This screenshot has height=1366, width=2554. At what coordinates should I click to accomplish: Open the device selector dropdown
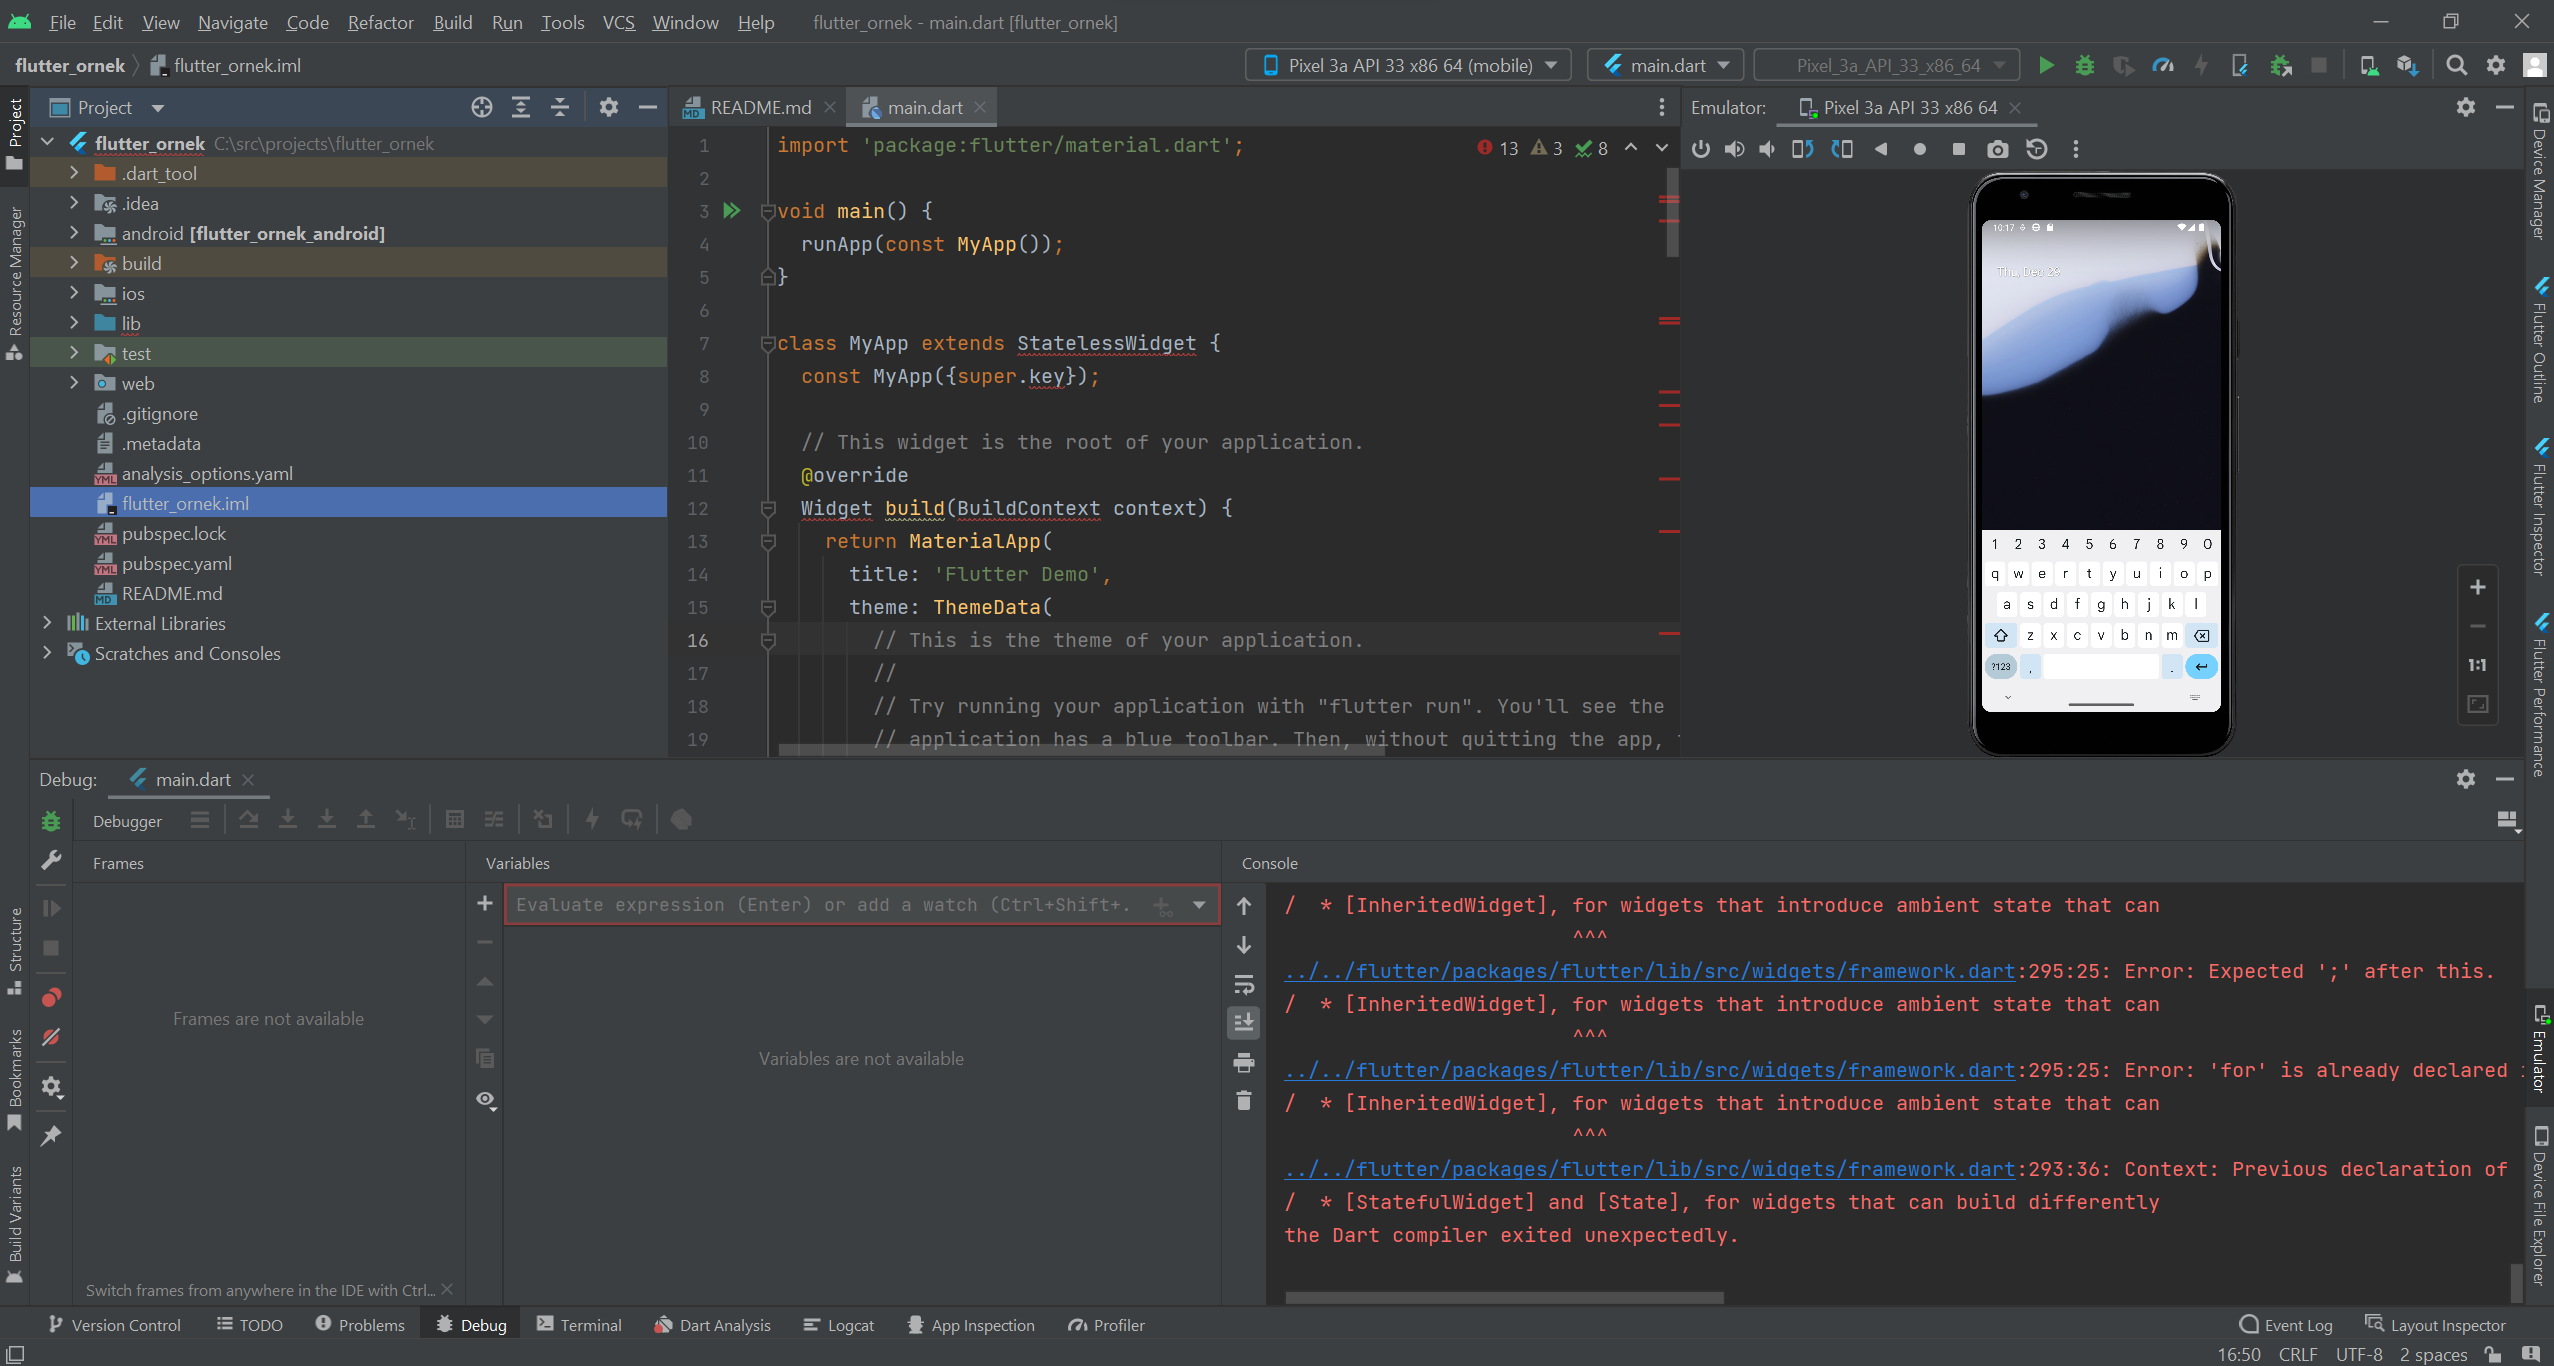pos(1410,64)
